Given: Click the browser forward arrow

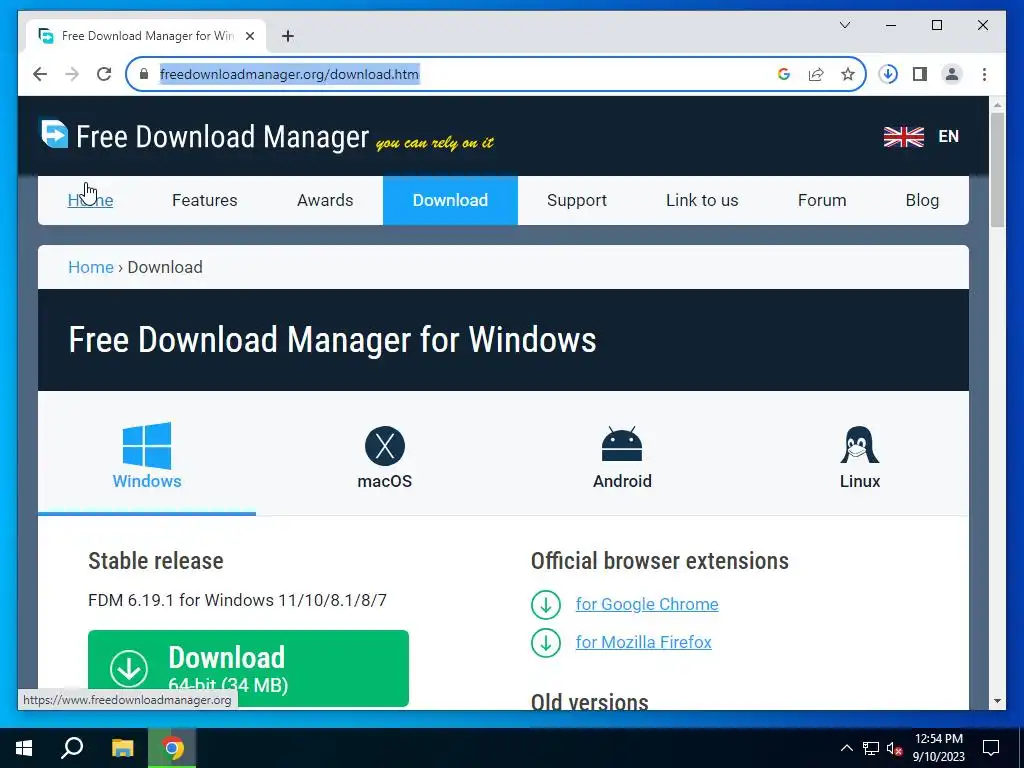Looking at the screenshot, I should [72, 74].
